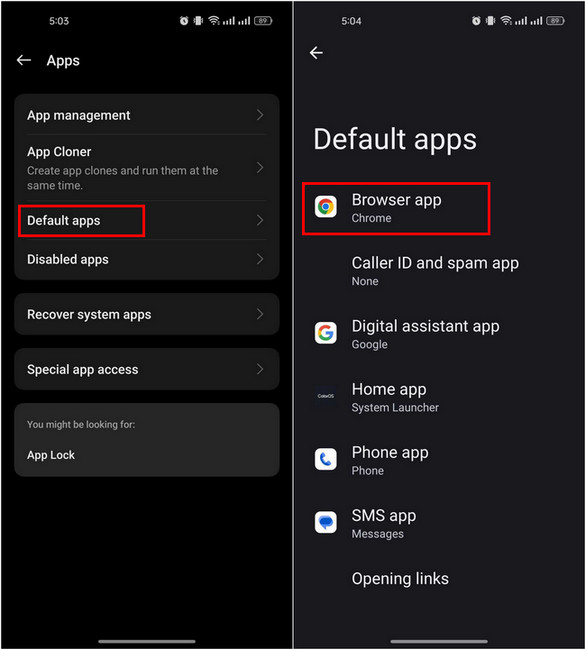Viewport: 586px width, 650px height.
Task: Tap chevron on Disabled apps row
Action: tap(260, 259)
